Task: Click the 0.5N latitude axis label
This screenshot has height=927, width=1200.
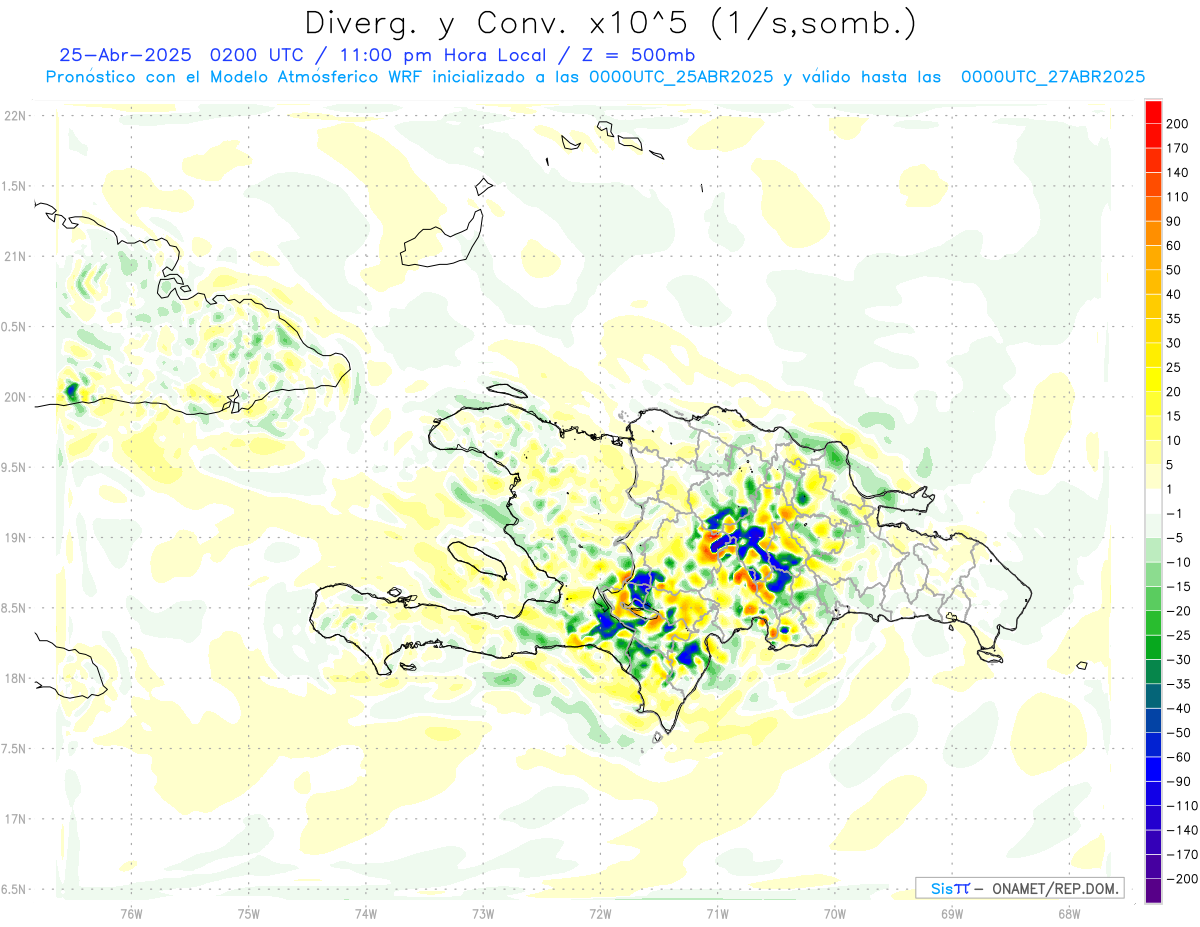Action: (14, 327)
